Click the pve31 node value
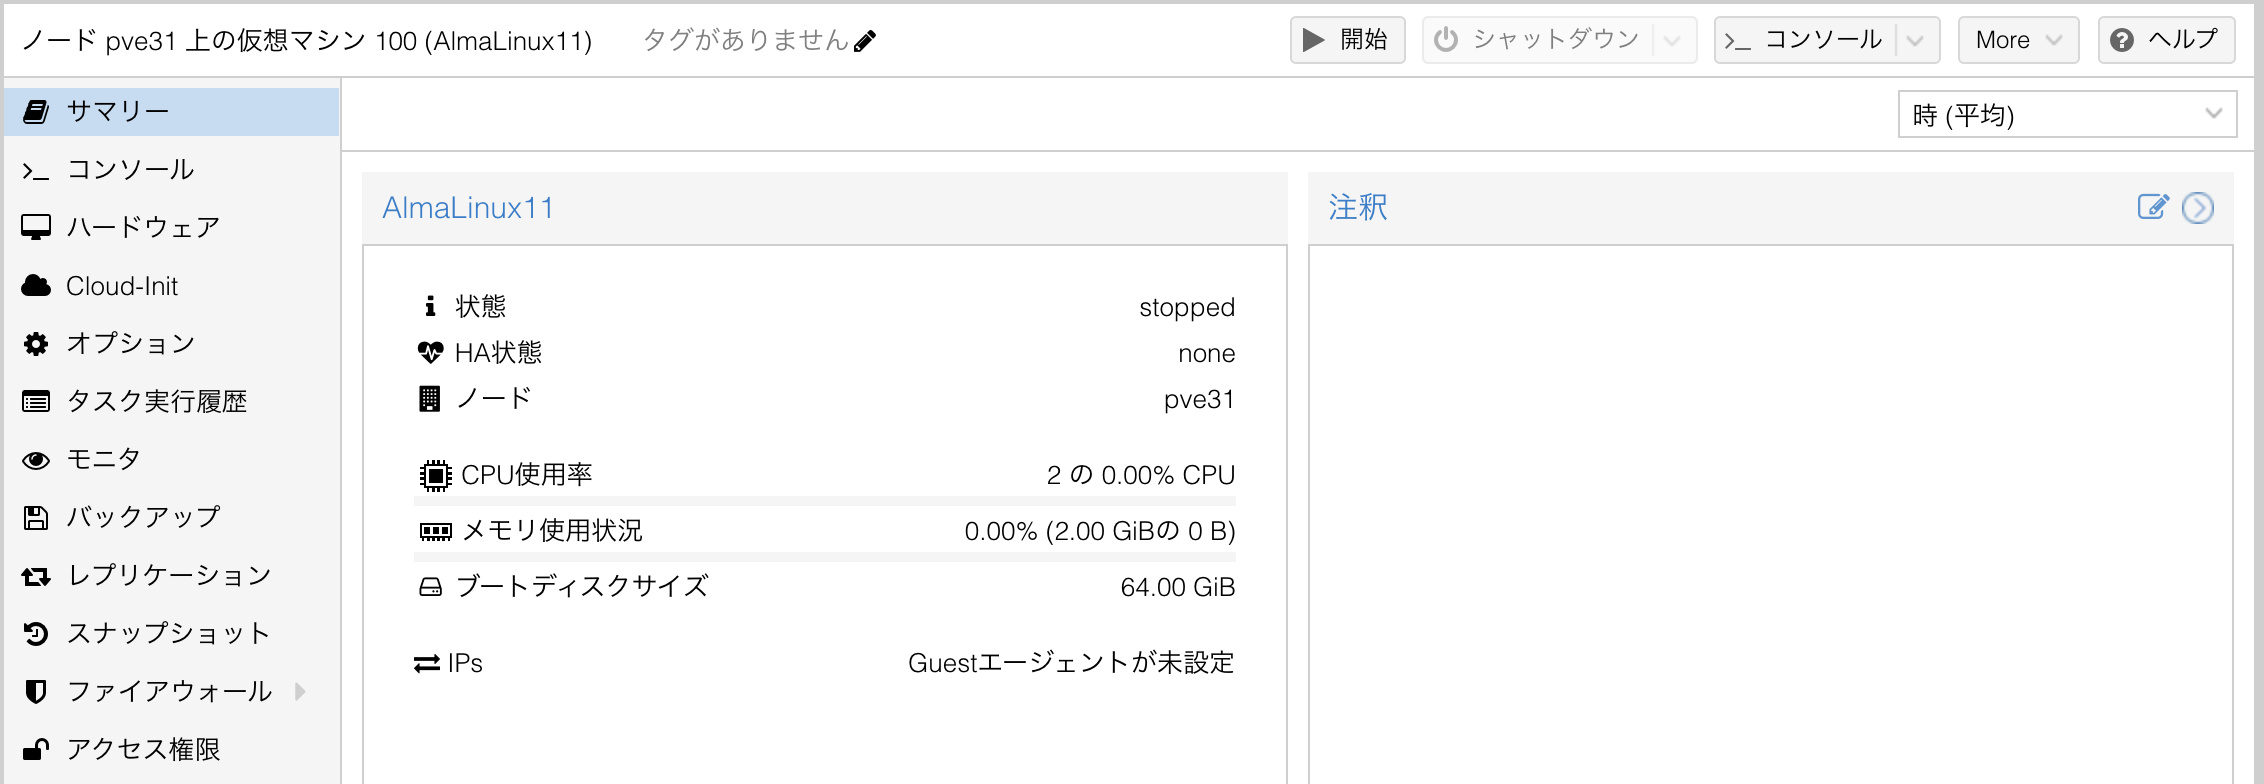The width and height of the screenshot is (2264, 784). (1200, 399)
